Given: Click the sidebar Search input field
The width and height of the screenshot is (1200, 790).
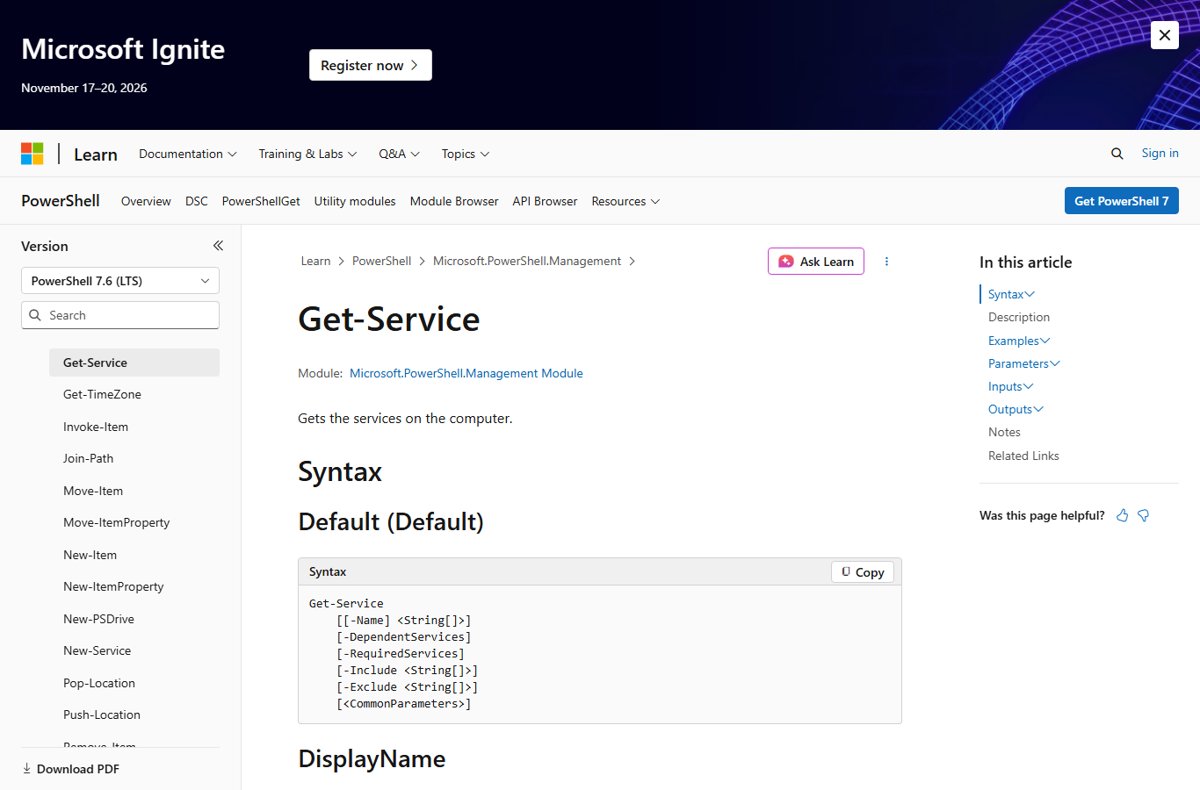Looking at the screenshot, I should [120, 315].
